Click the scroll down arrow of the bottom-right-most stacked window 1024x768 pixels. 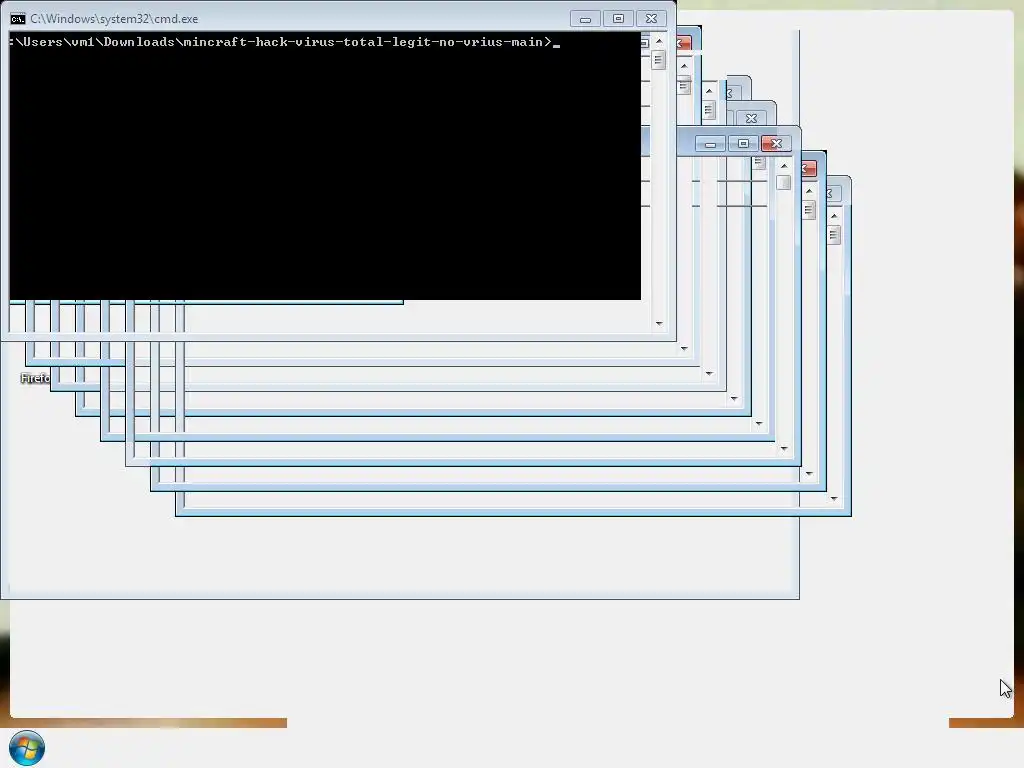tap(834, 499)
